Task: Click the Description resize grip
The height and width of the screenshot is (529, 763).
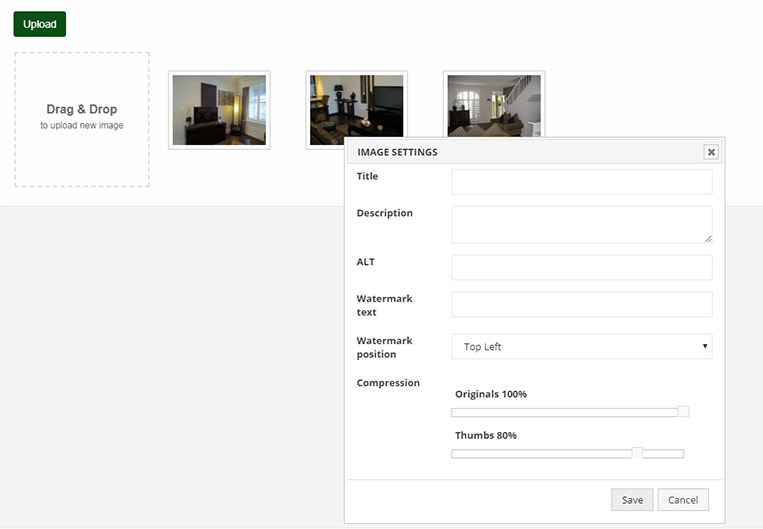Action: (x=708, y=239)
